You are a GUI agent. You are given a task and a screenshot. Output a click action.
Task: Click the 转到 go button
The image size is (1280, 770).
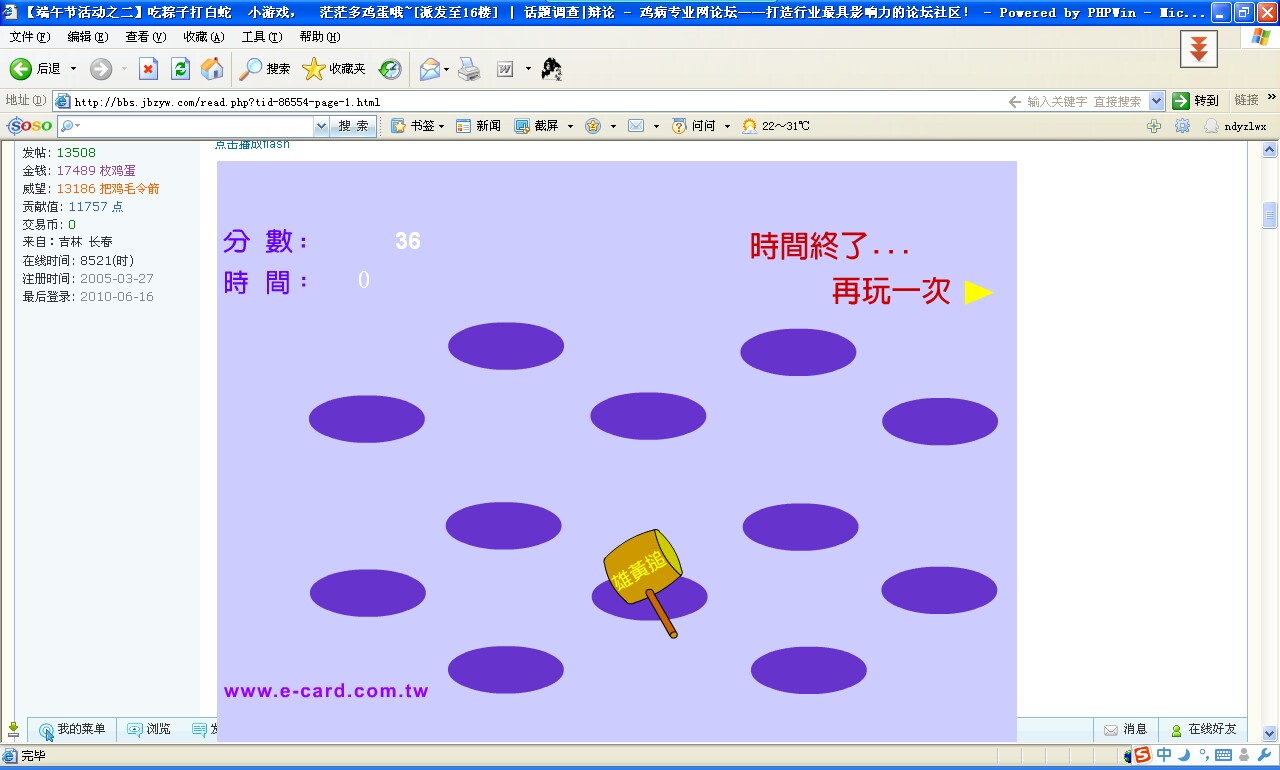pyautogui.click(x=1198, y=101)
